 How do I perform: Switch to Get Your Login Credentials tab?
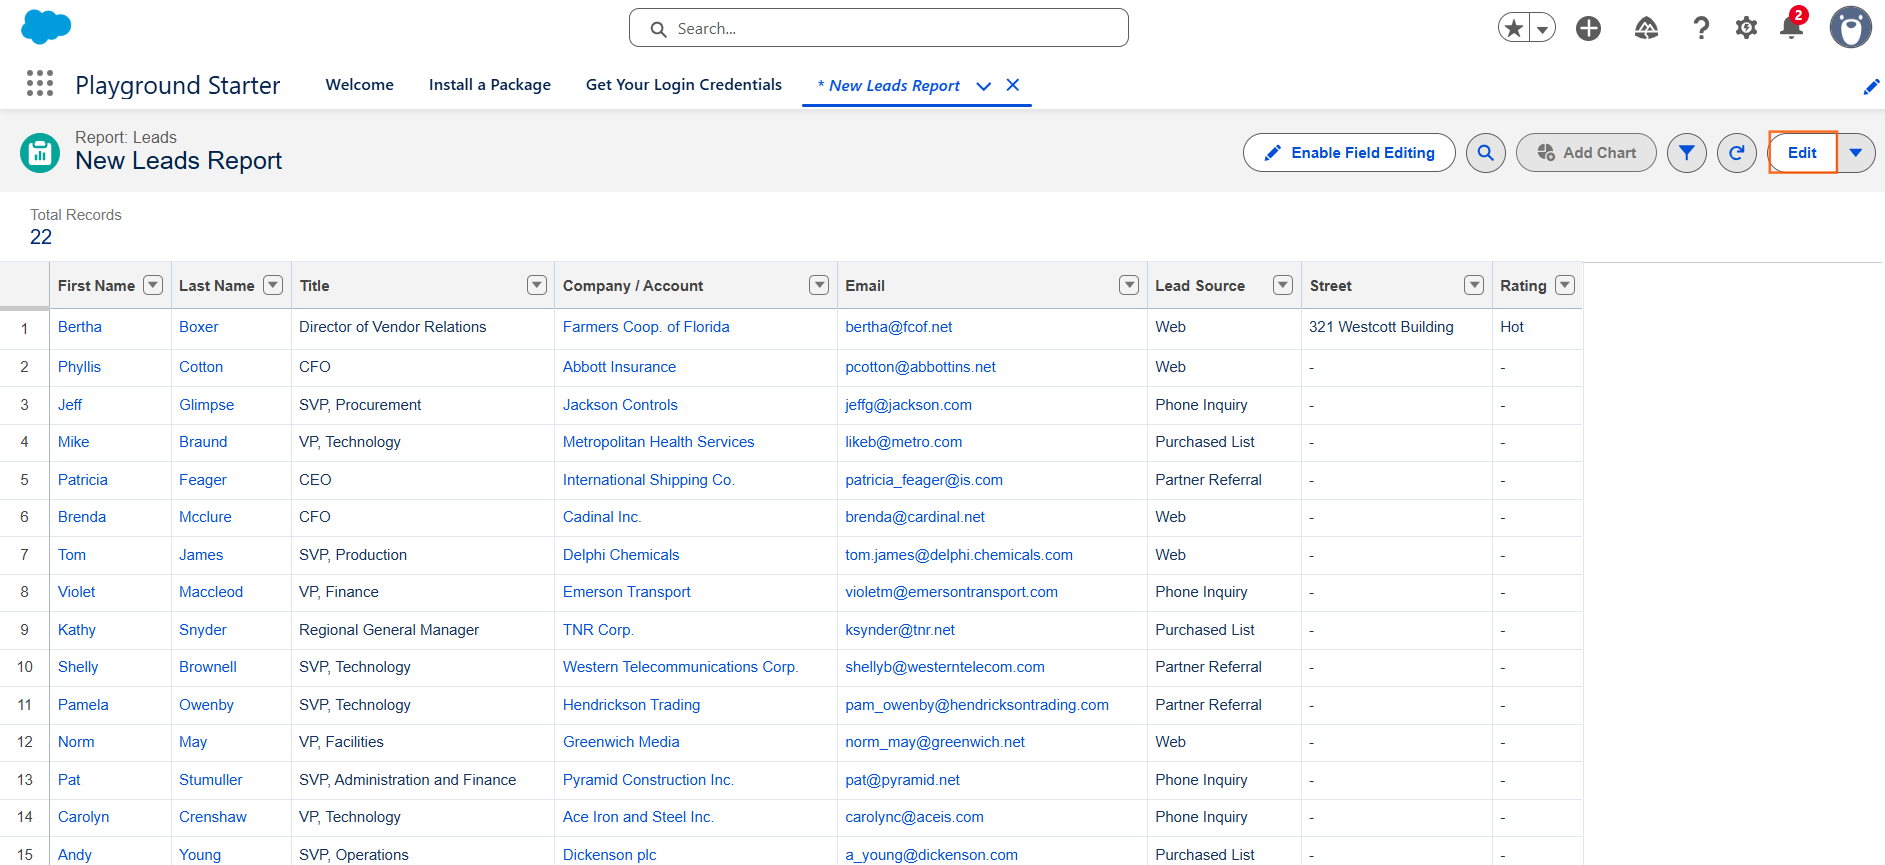[x=684, y=85]
